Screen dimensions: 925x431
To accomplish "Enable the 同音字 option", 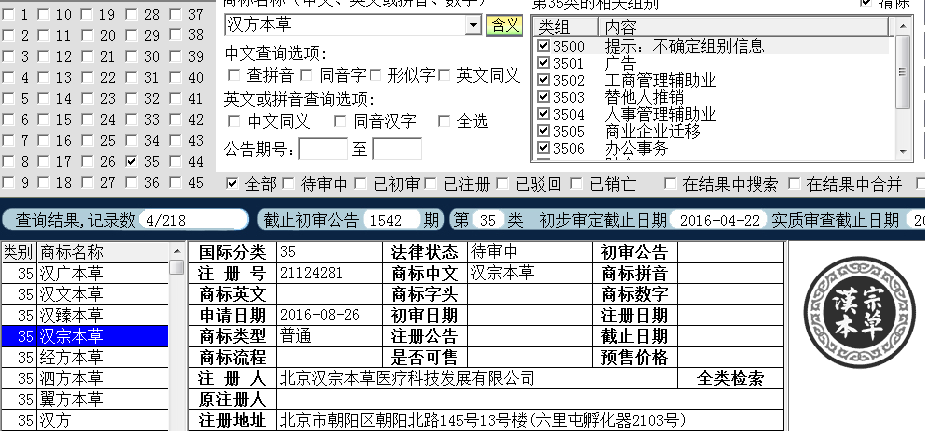I will 306,75.
